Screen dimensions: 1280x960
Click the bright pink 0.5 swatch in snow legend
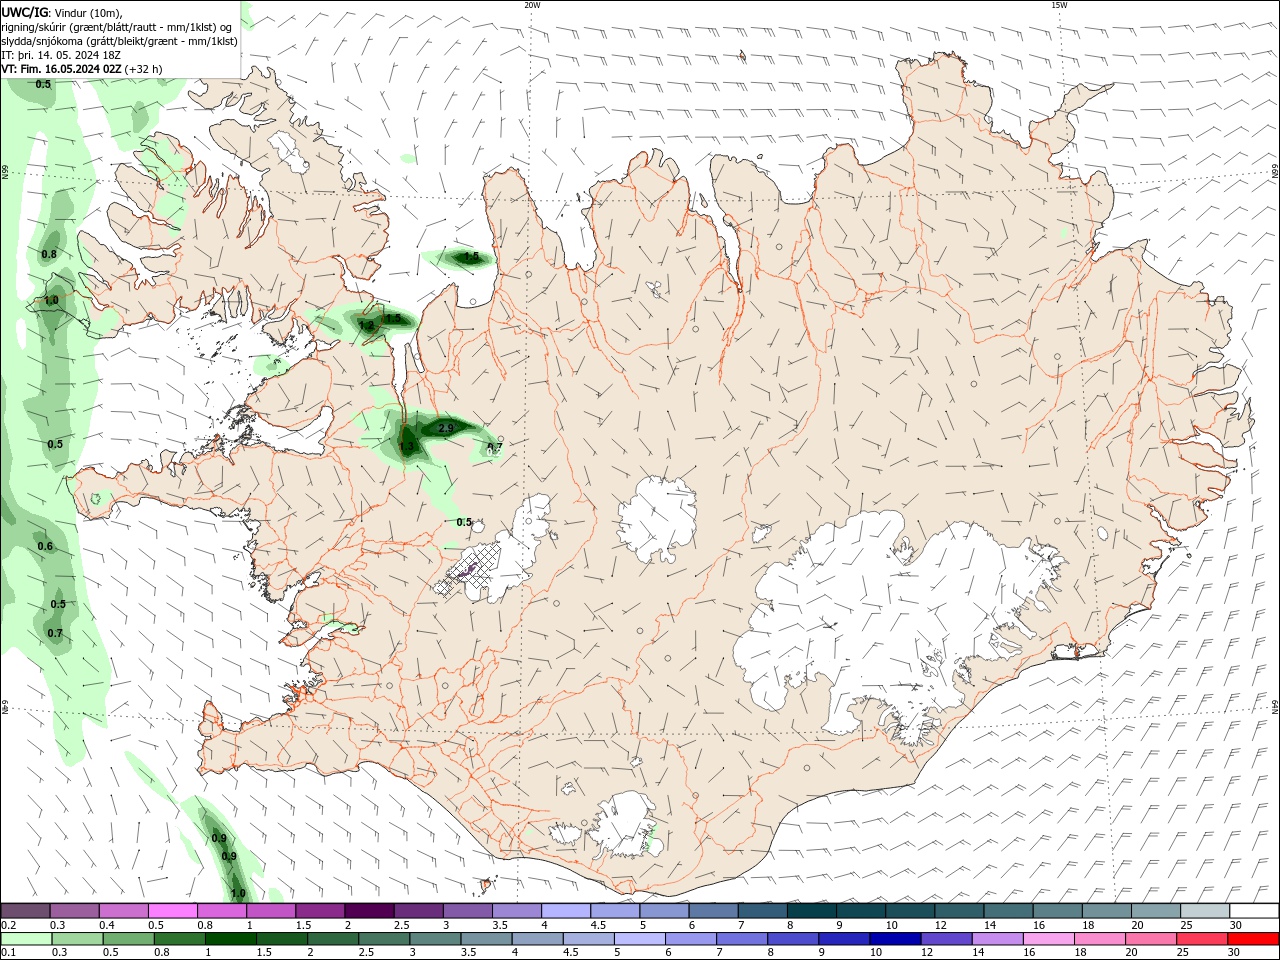click(x=172, y=910)
